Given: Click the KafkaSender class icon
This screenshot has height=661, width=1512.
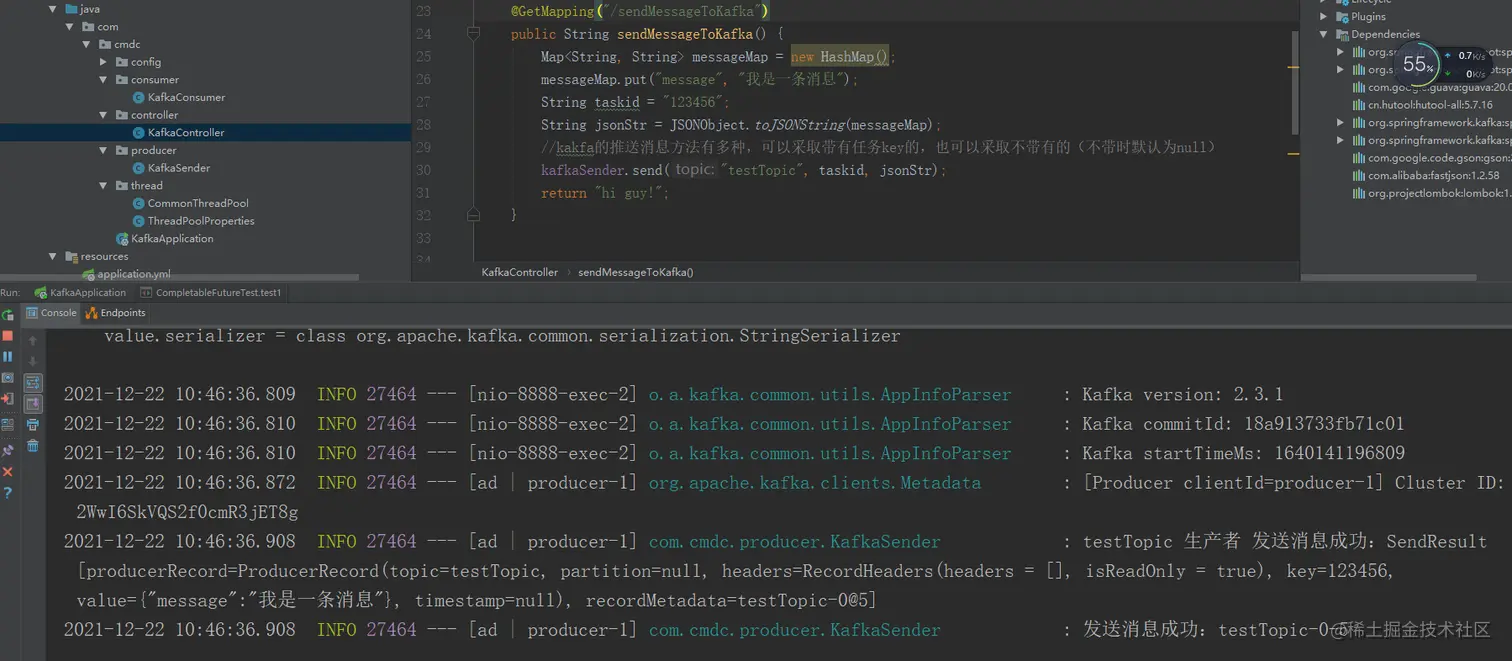Looking at the screenshot, I should point(139,168).
